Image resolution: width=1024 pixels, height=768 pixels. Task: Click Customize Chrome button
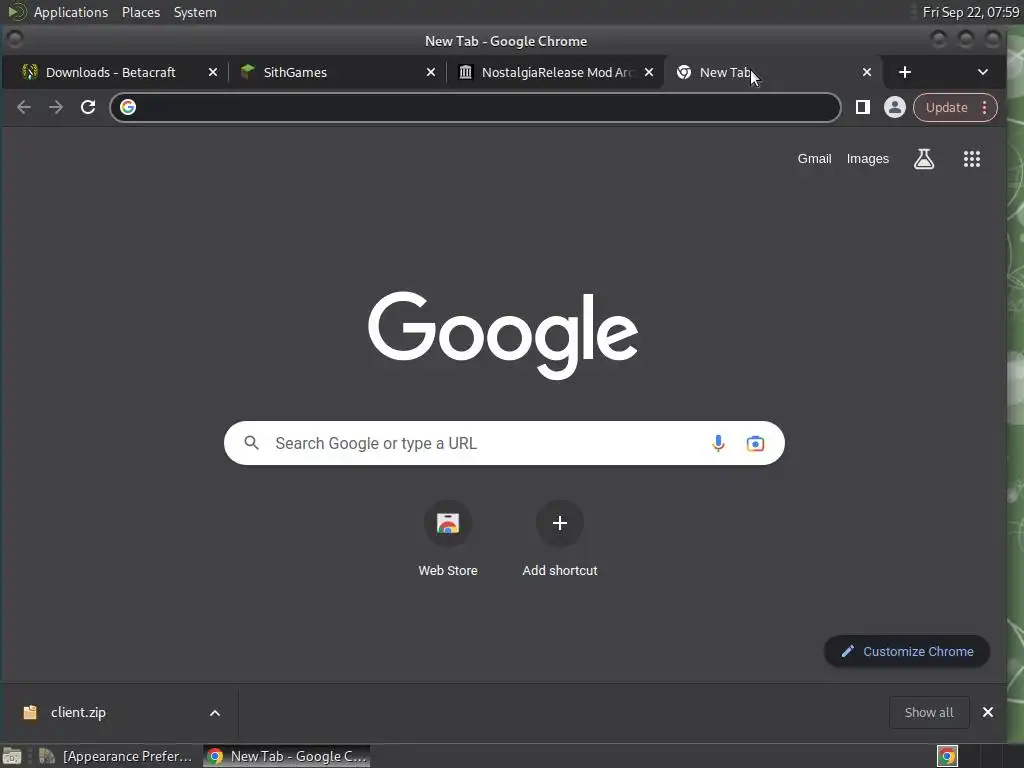[x=907, y=651]
